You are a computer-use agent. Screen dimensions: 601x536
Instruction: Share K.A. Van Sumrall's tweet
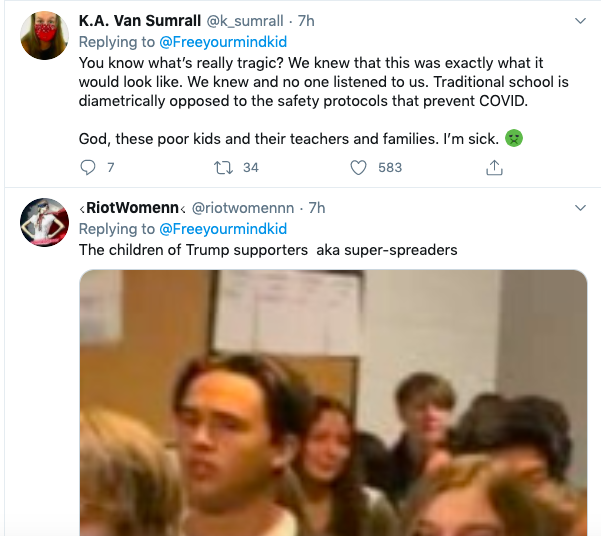click(494, 168)
